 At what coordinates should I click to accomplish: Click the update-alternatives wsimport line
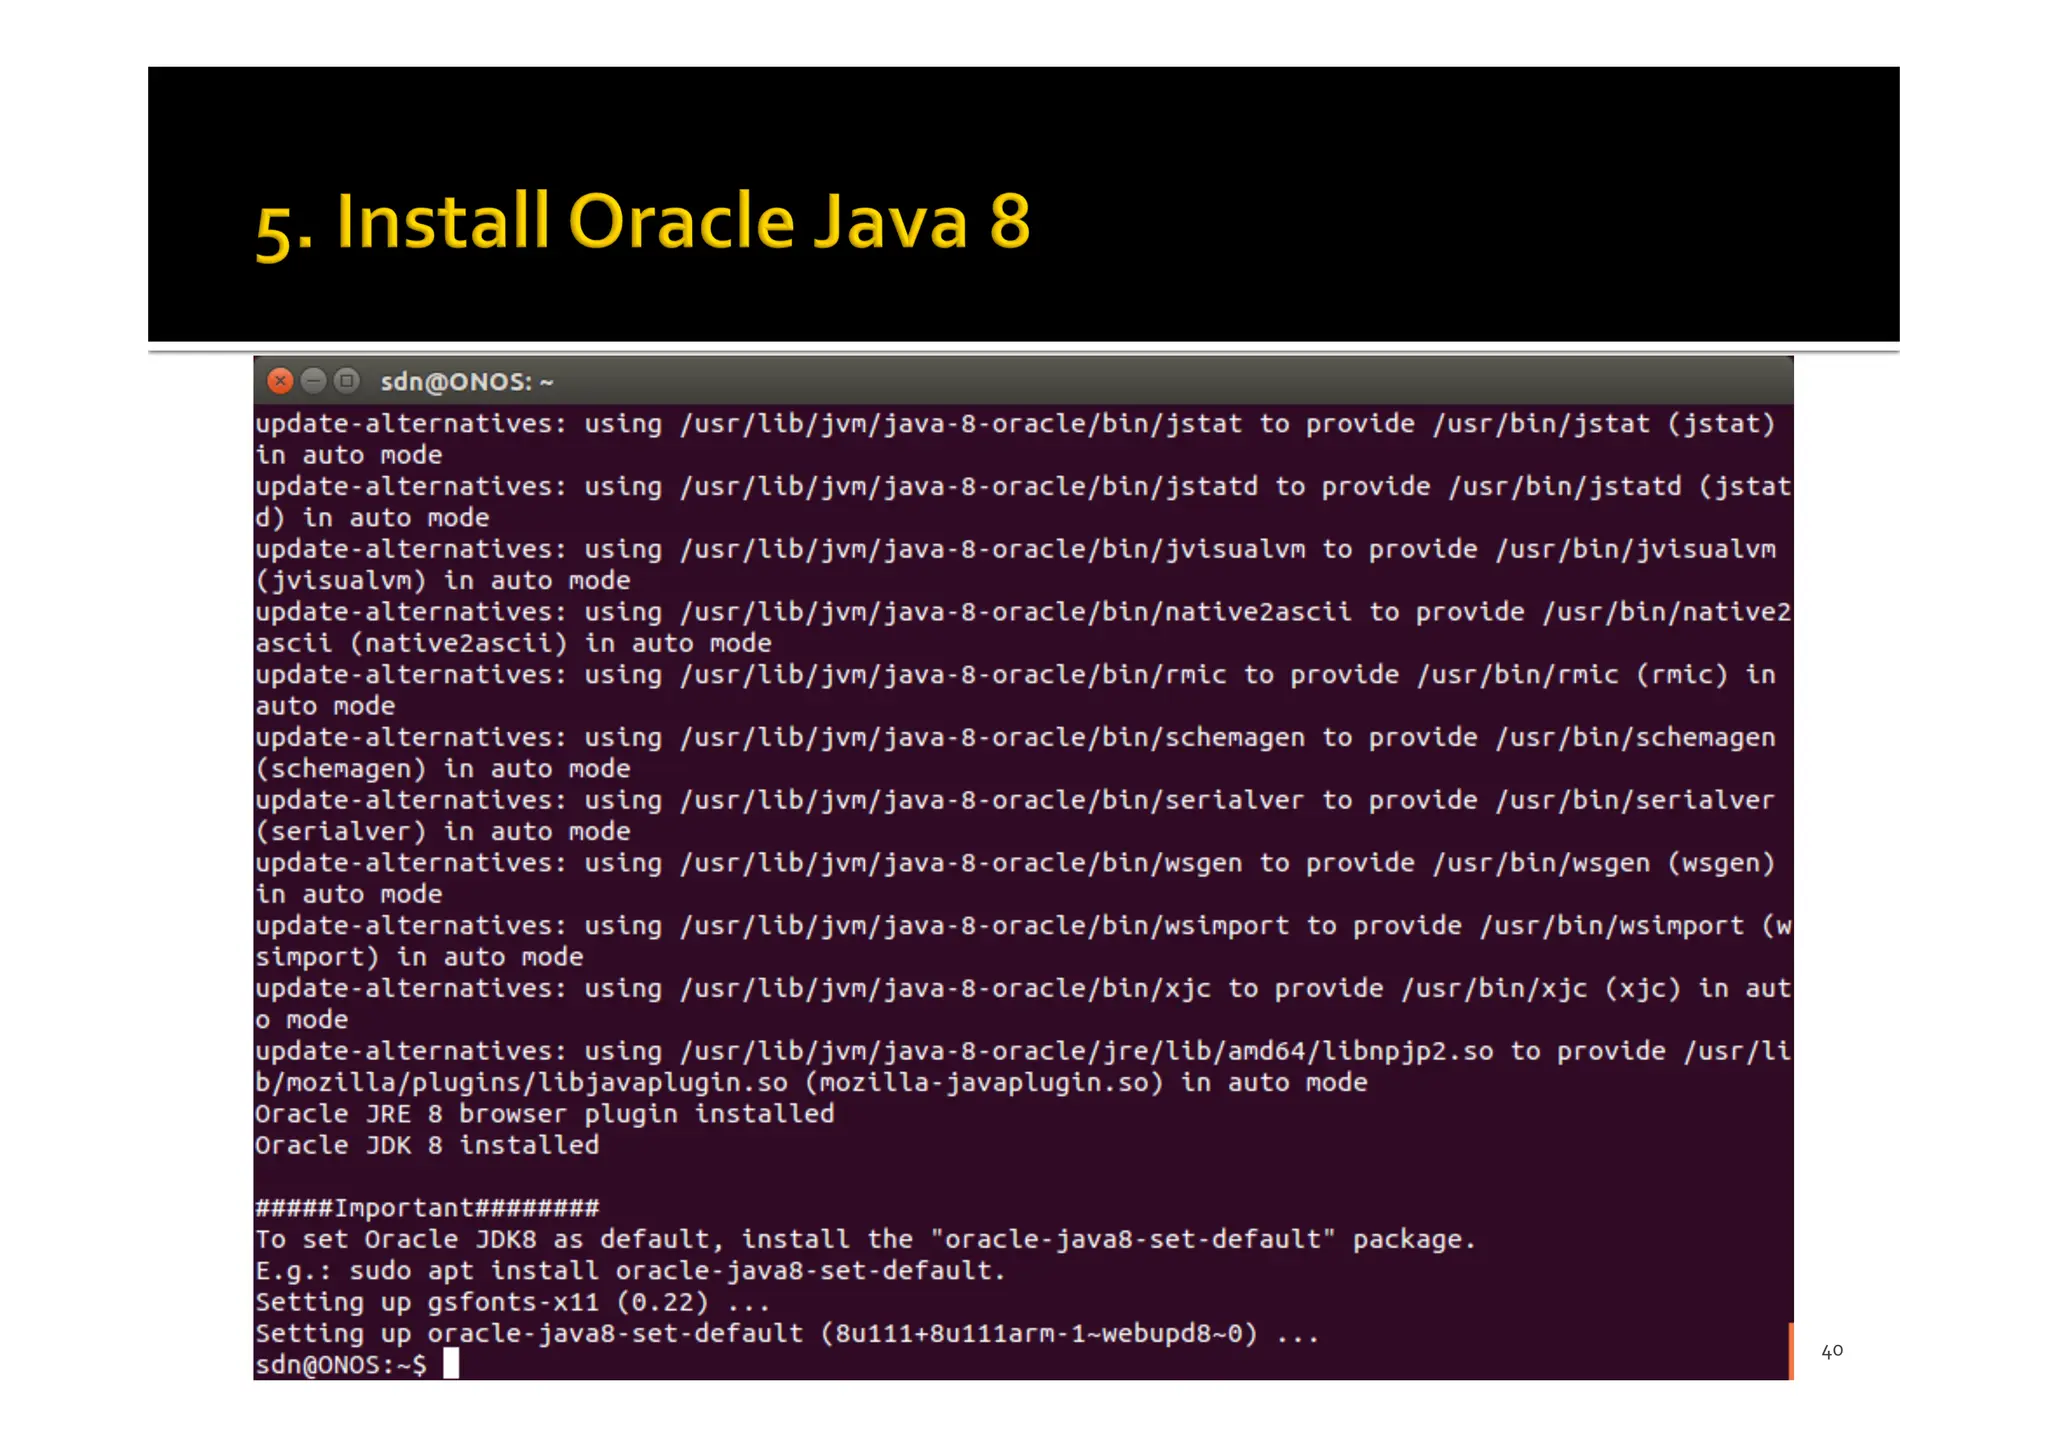1020,926
